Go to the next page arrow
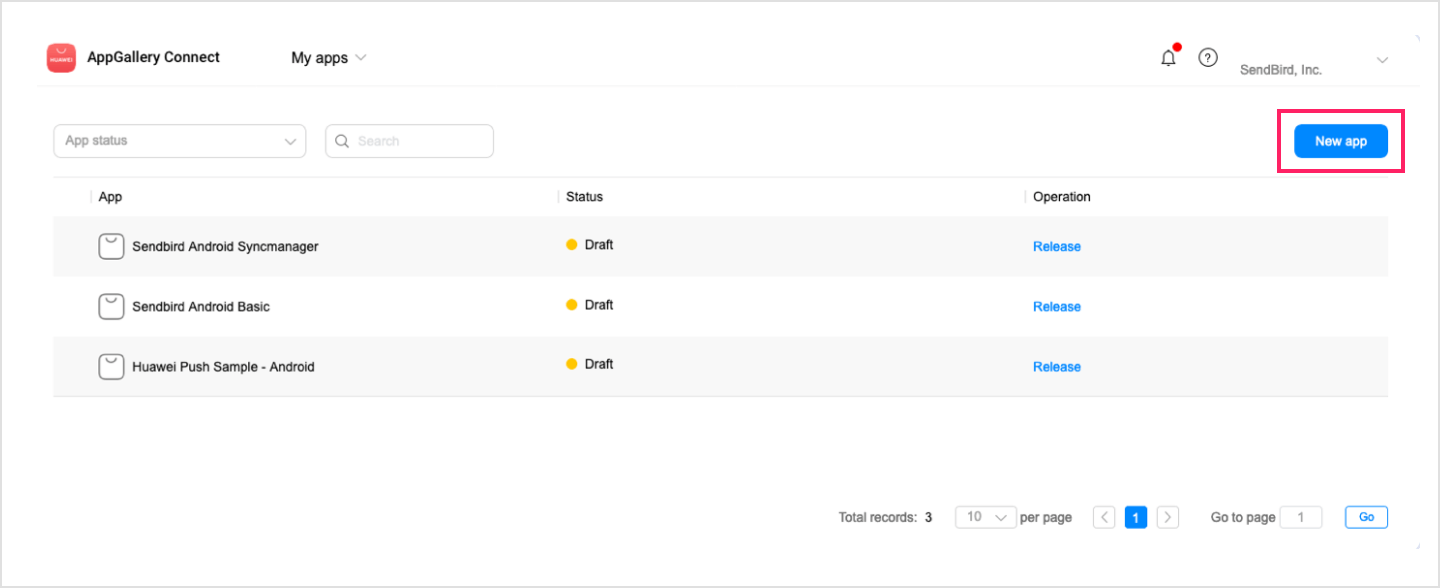This screenshot has height=588, width=1440. 1167,517
